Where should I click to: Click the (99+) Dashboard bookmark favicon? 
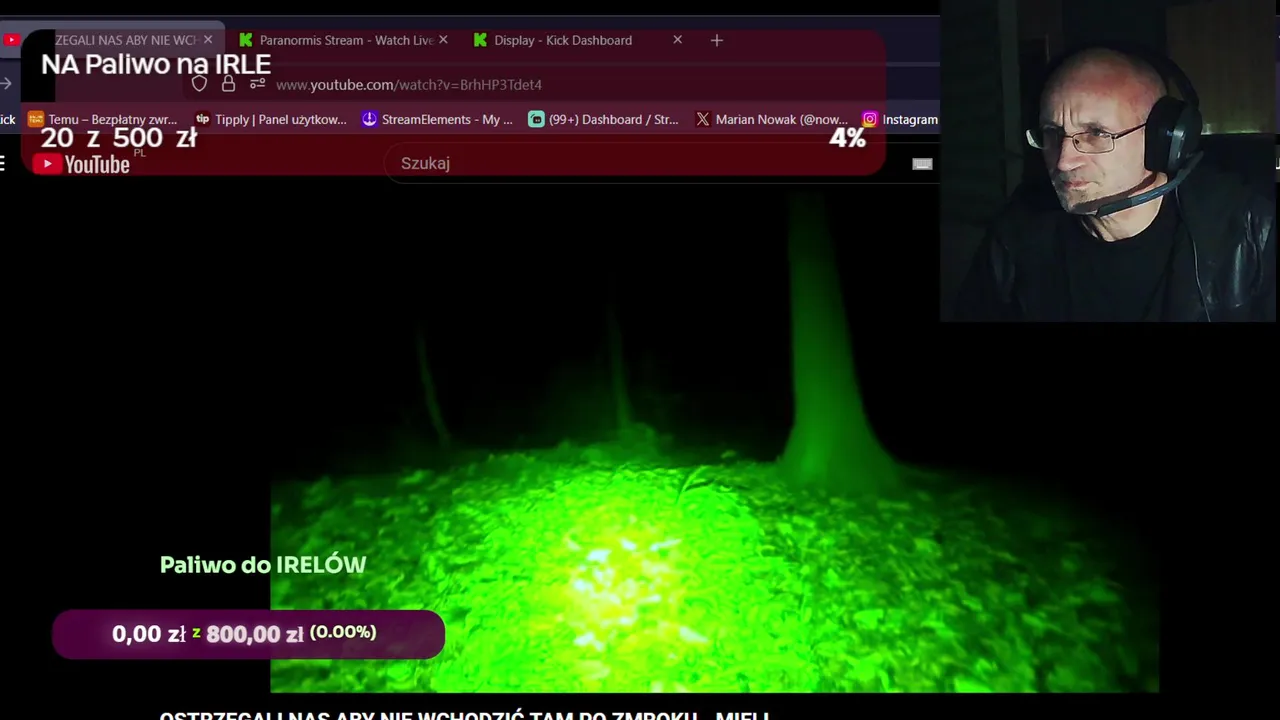[536, 119]
